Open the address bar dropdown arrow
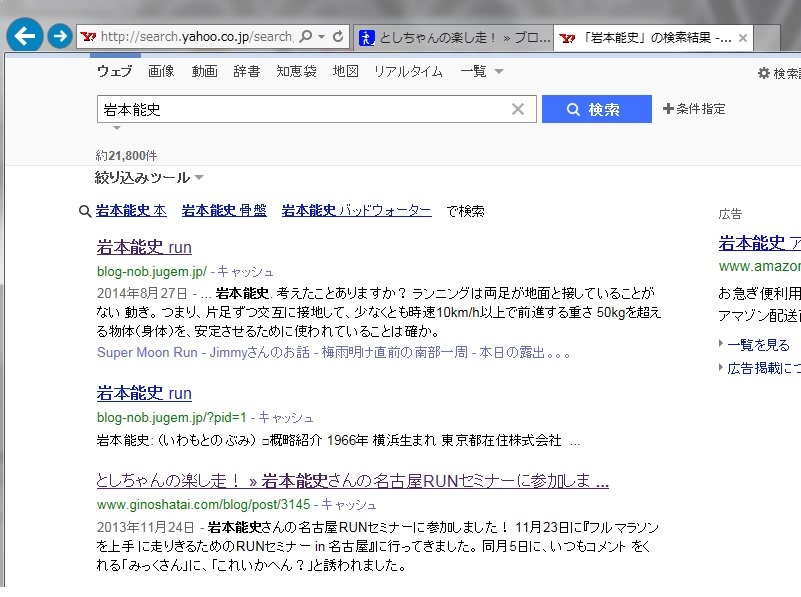 click(x=321, y=36)
